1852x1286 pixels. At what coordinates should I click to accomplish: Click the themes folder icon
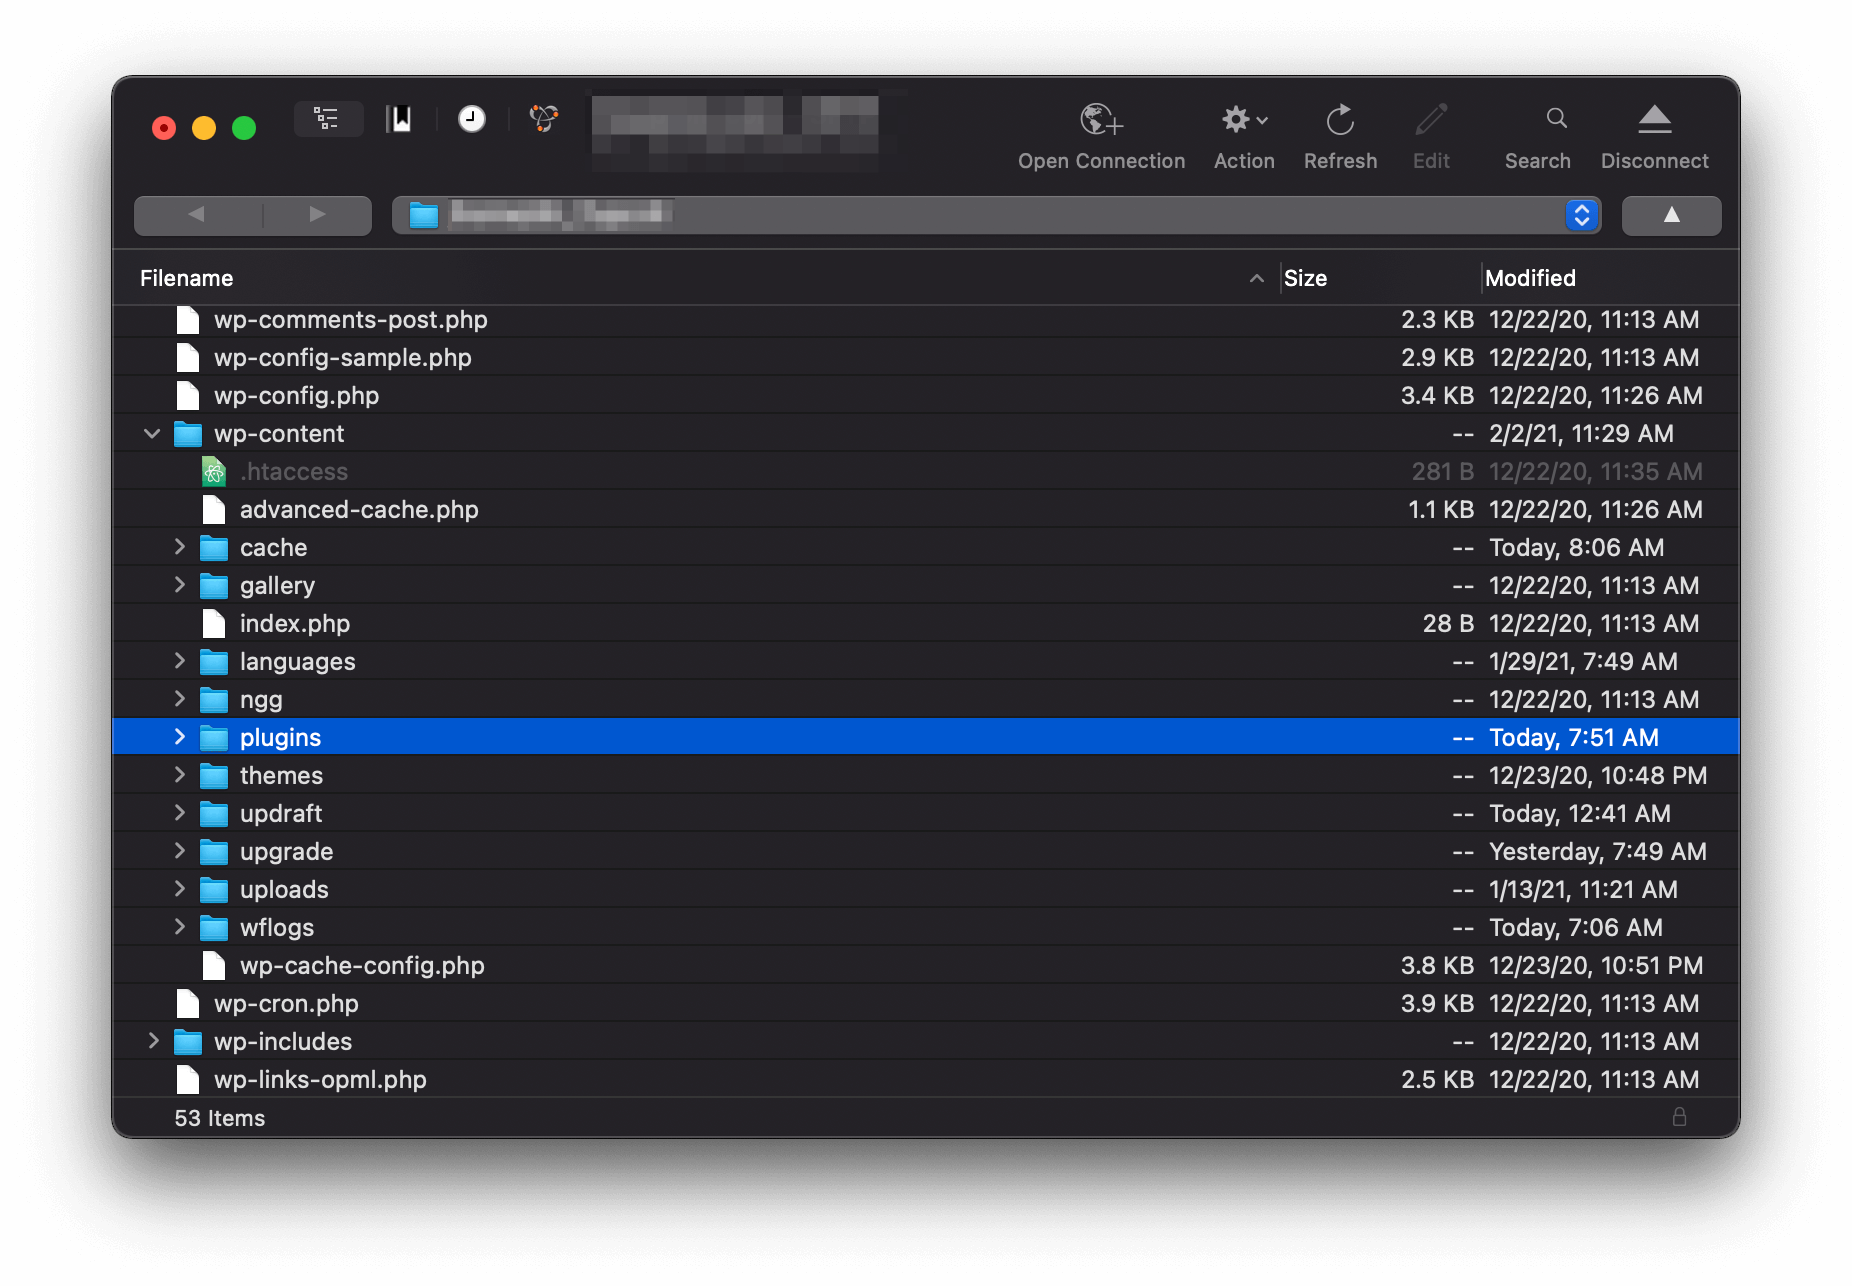(x=214, y=775)
